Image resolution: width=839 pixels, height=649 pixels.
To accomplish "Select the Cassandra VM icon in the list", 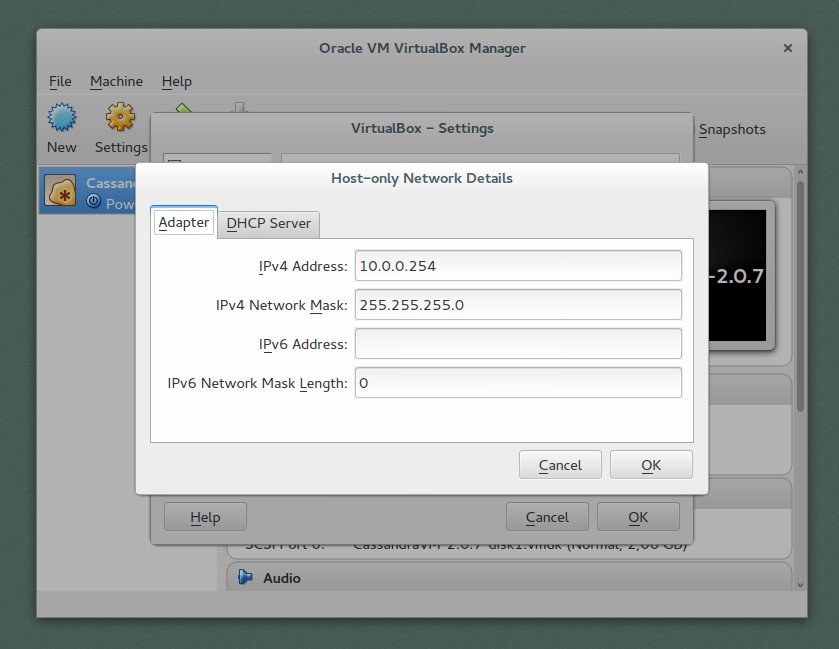I will [61, 191].
